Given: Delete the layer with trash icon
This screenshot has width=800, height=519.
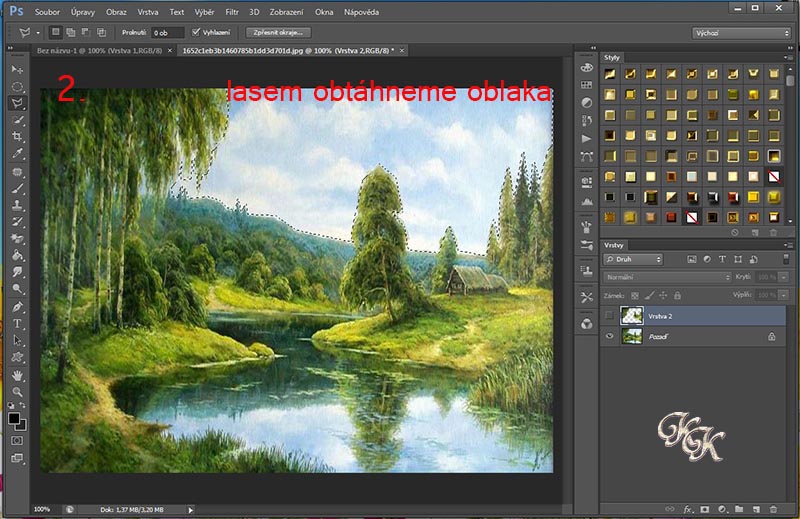Looking at the screenshot, I should pyautogui.click(x=773, y=509).
